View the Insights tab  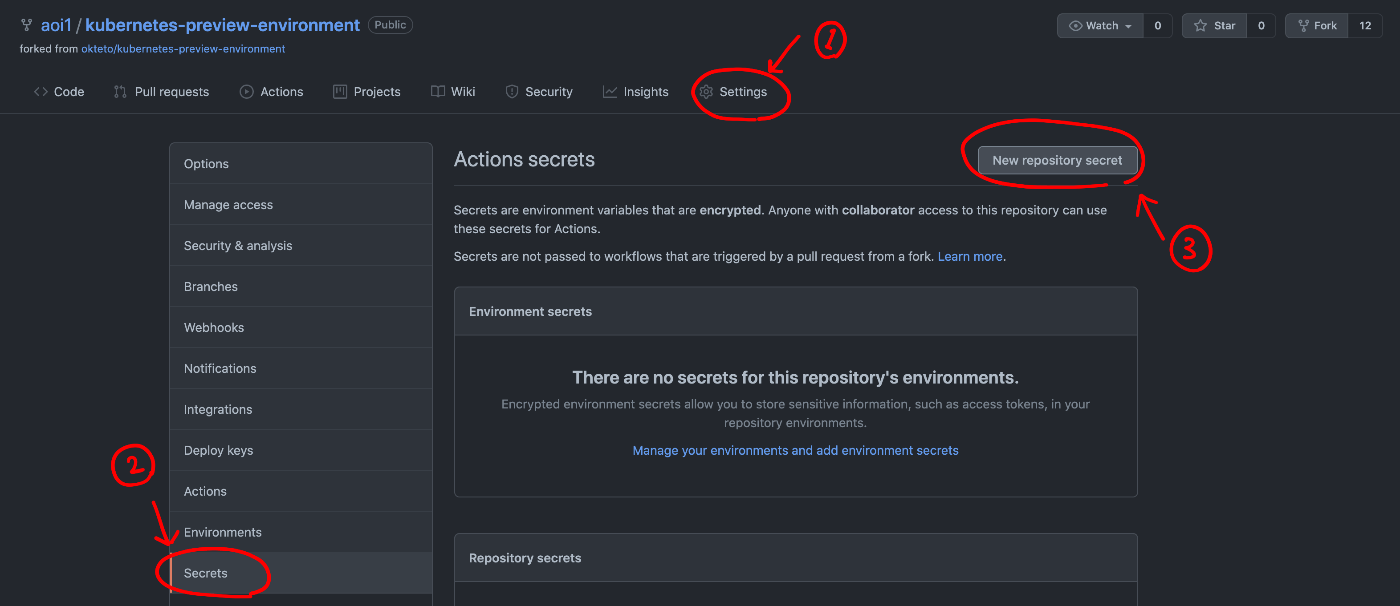(x=635, y=91)
